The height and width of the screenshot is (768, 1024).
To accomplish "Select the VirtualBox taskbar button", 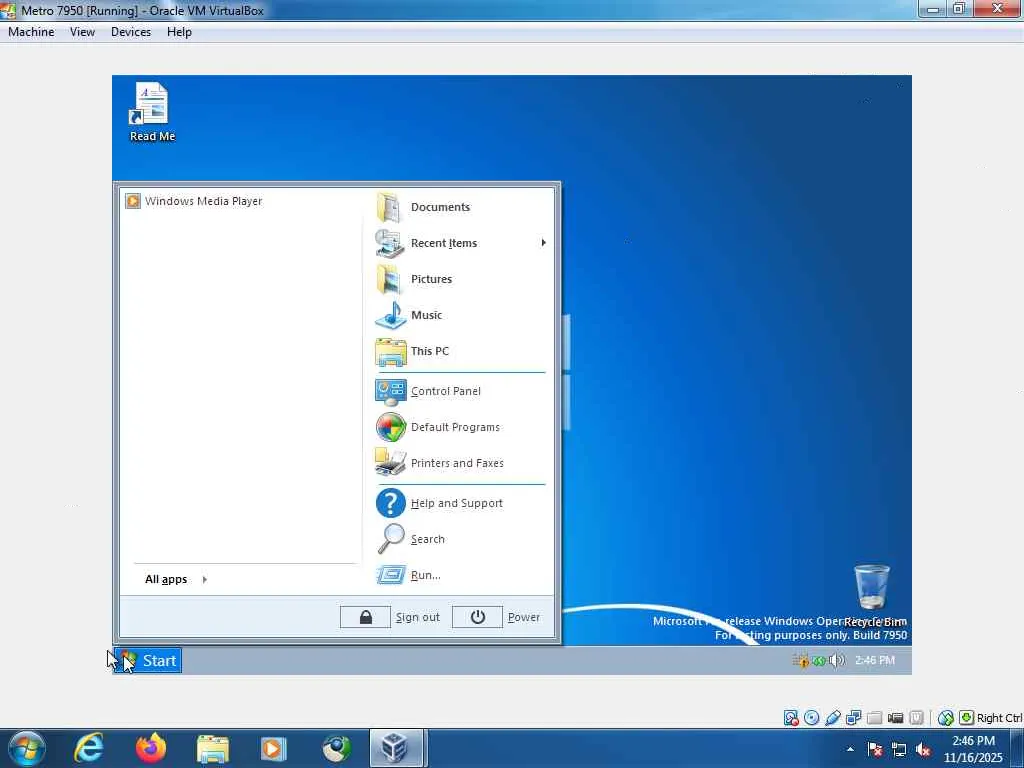I will [x=398, y=749].
